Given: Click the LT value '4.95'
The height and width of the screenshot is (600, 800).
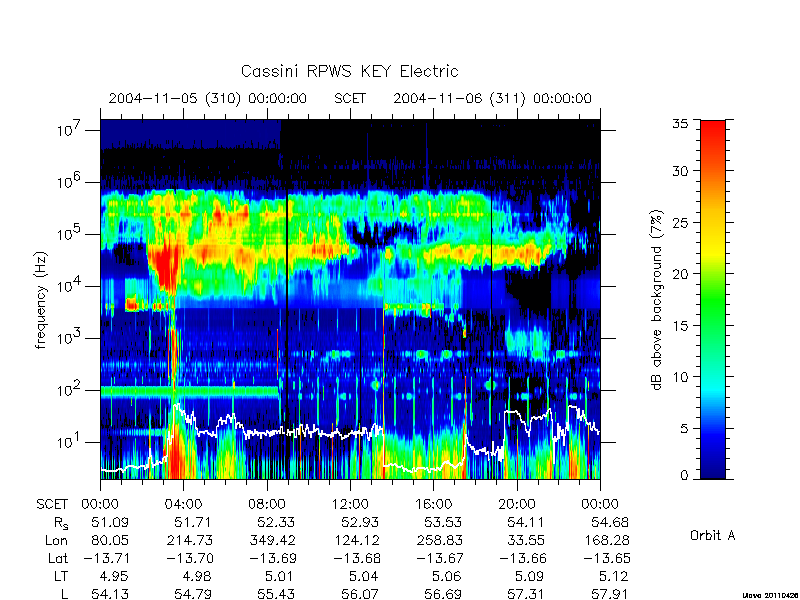Looking at the screenshot, I should [x=114, y=577].
